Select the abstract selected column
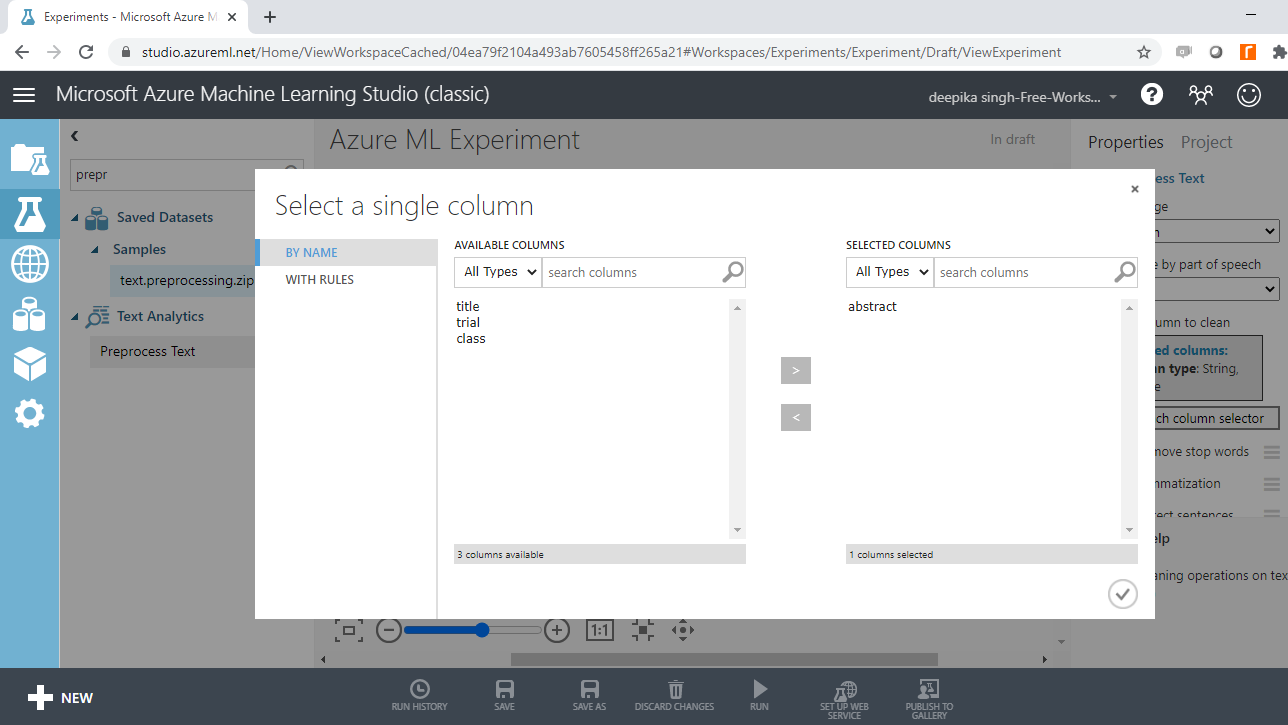The height and width of the screenshot is (725, 1288). (872, 307)
